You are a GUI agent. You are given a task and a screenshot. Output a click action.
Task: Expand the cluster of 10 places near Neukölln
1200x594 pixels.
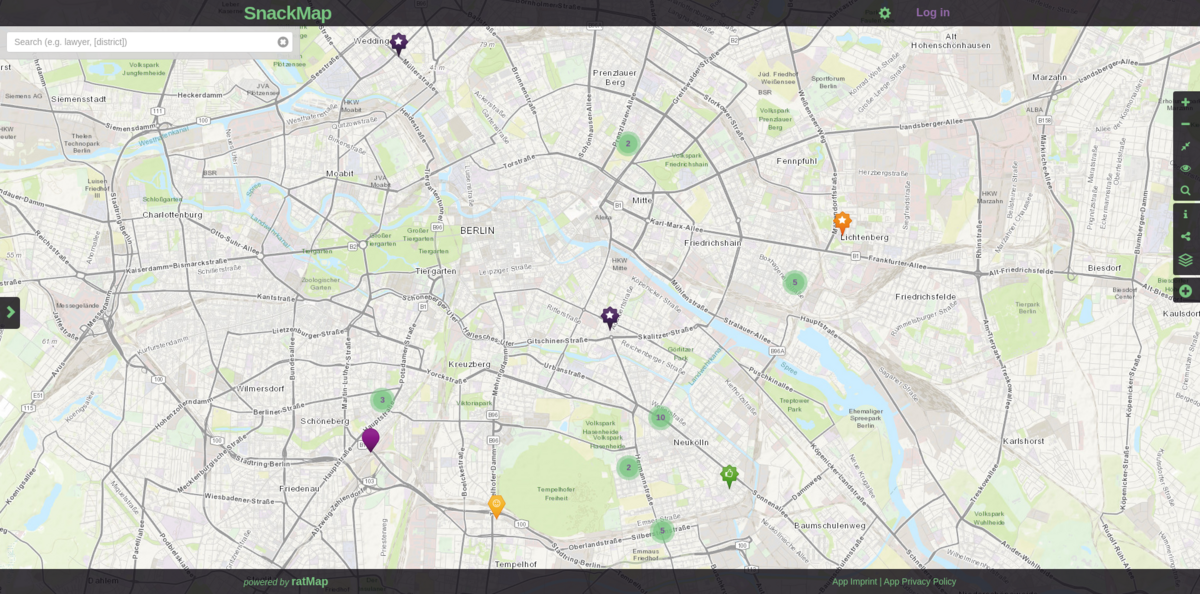tap(660, 416)
